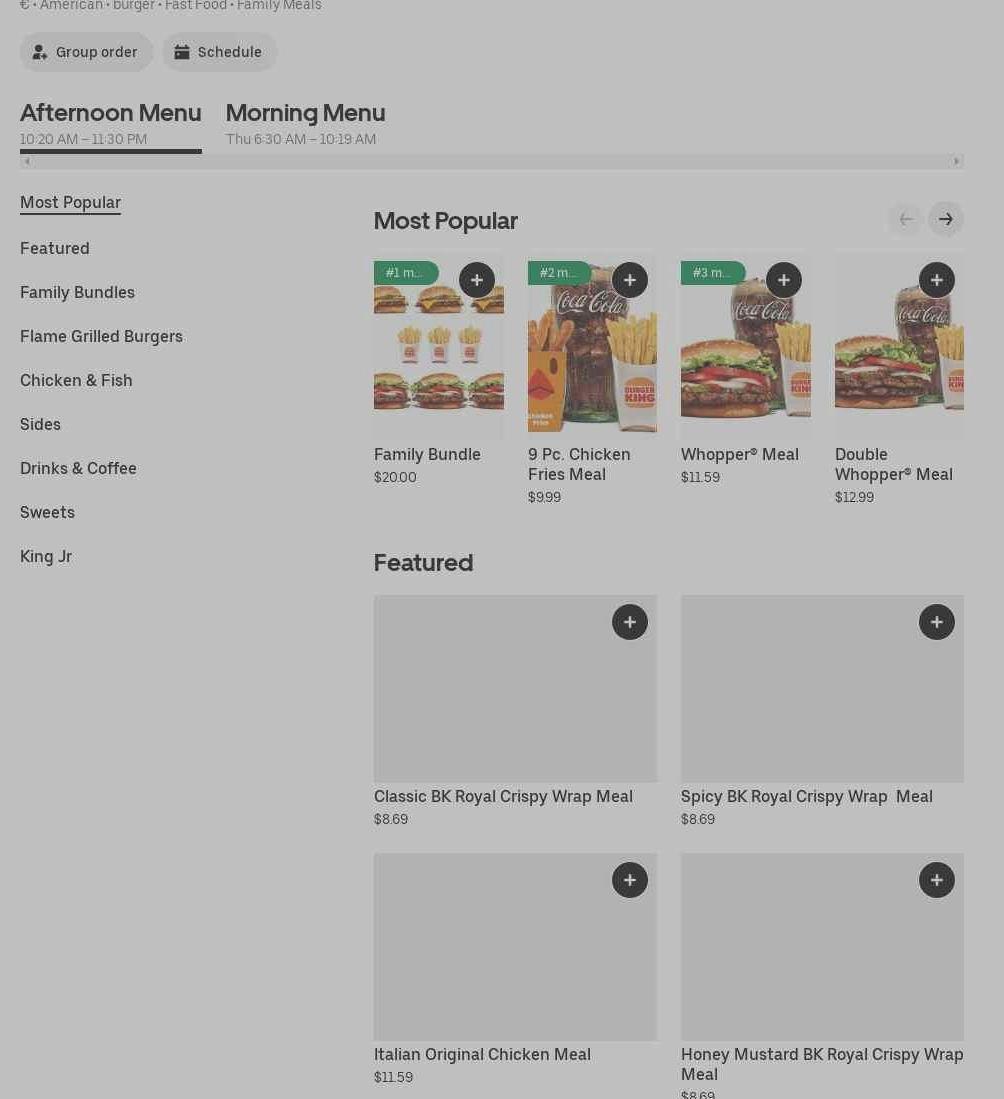Add 9 Pc. Chicken Fries Meal via plus icon

pyautogui.click(x=629, y=280)
